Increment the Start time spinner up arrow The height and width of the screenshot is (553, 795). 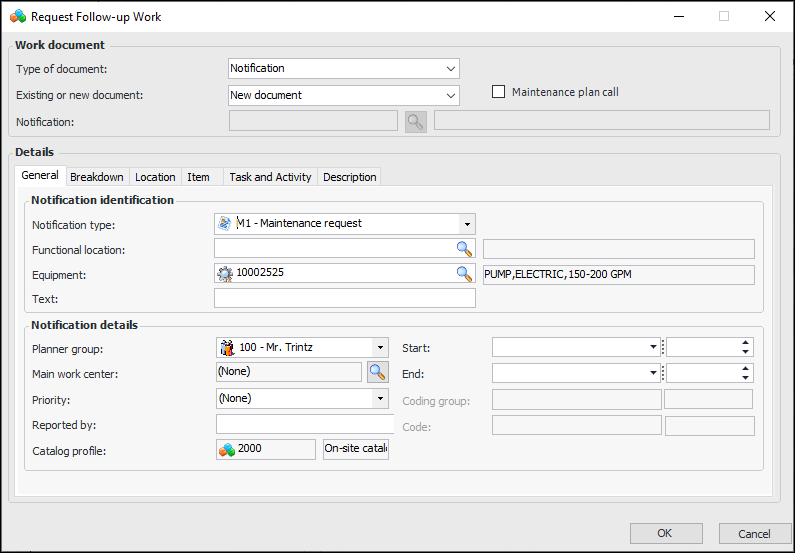[x=745, y=343]
